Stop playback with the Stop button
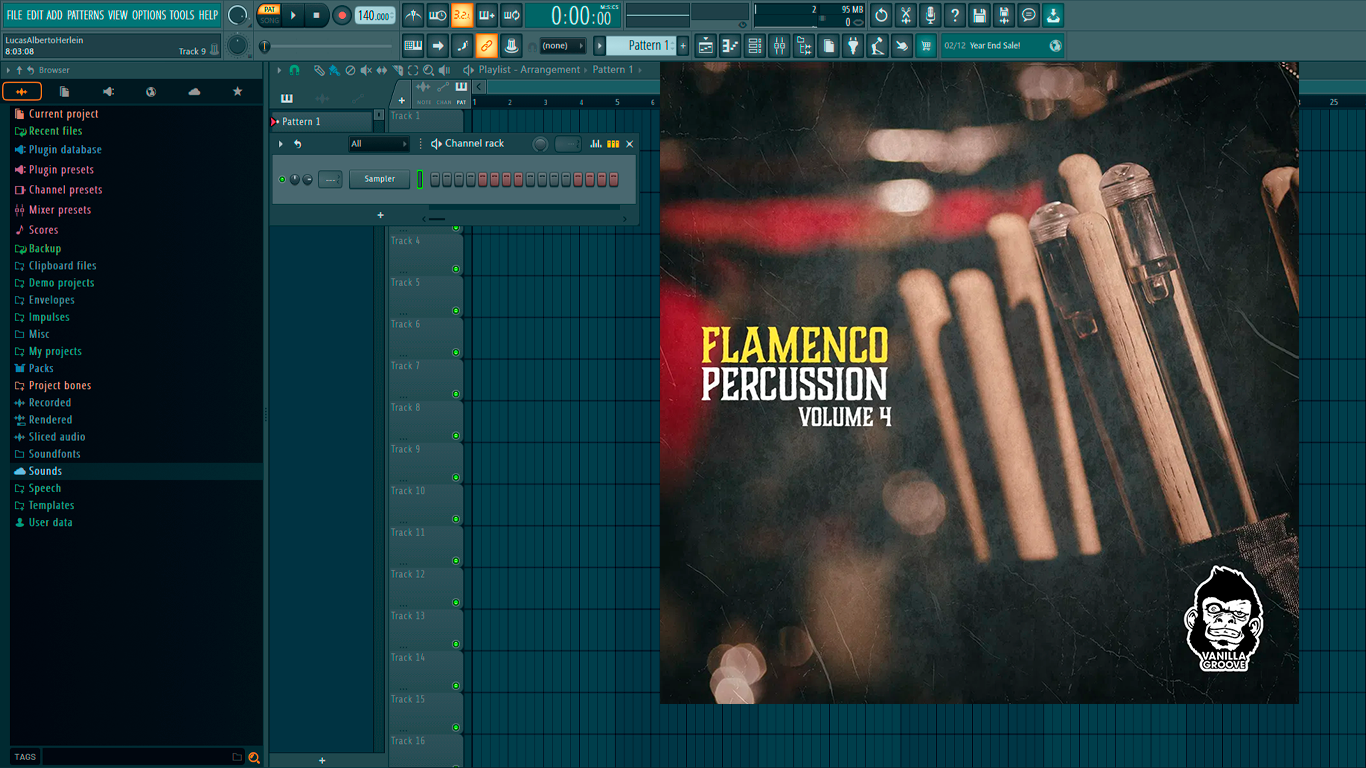This screenshot has width=1366, height=768. click(x=317, y=15)
